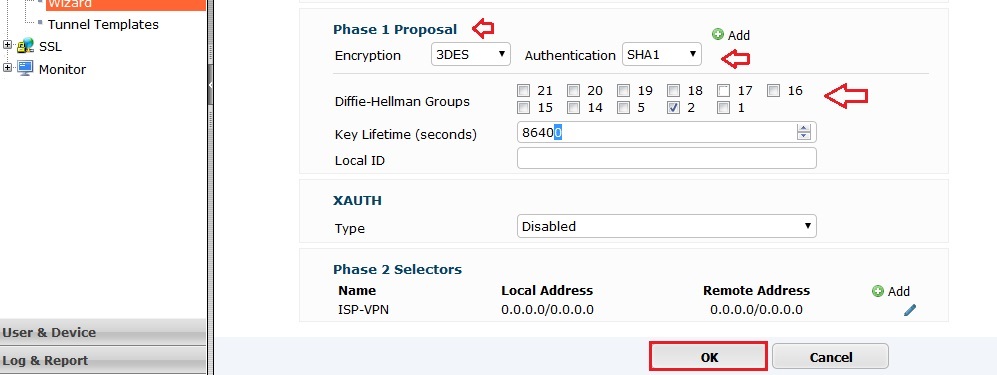Increase Key Lifetime with the up stepper arrow
The height and width of the screenshot is (375, 997).
pyautogui.click(x=804, y=128)
